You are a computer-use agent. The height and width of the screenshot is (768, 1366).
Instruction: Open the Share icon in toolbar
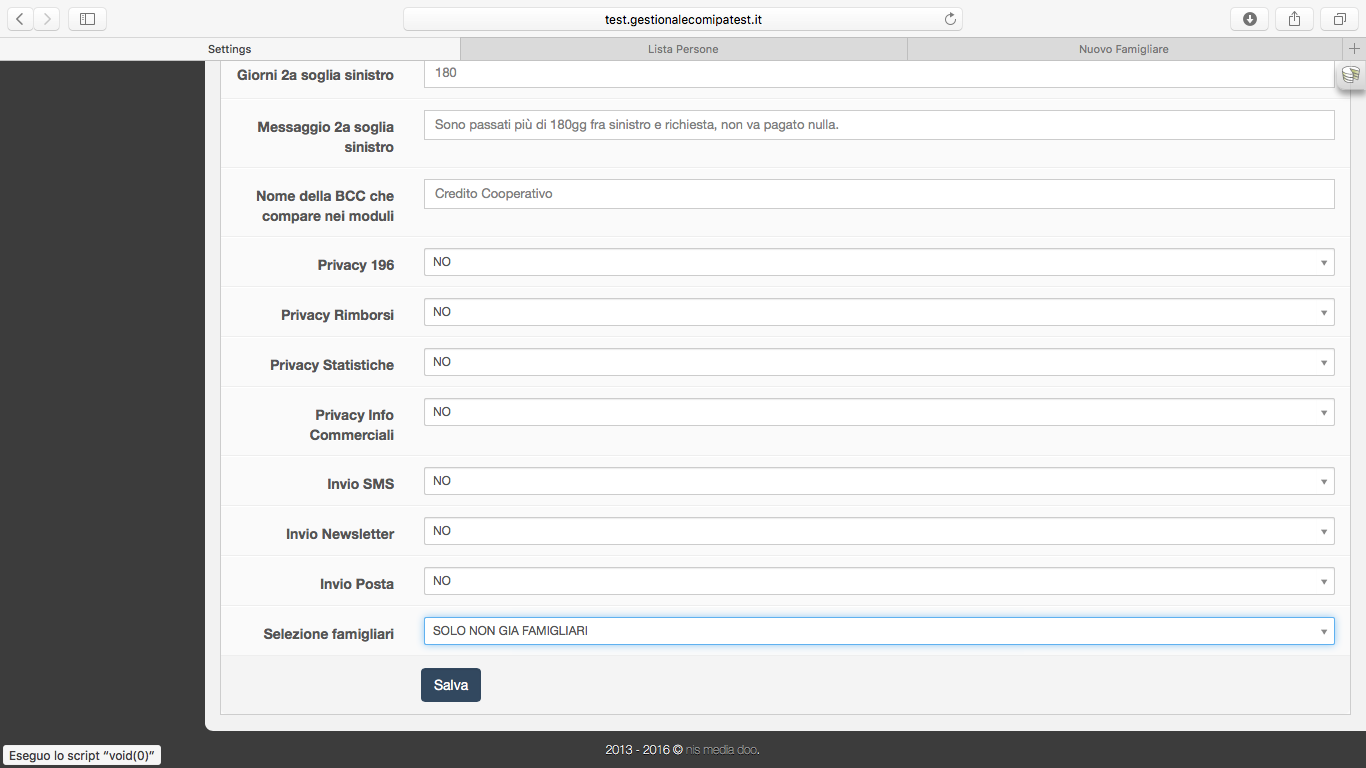[x=1294, y=18]
